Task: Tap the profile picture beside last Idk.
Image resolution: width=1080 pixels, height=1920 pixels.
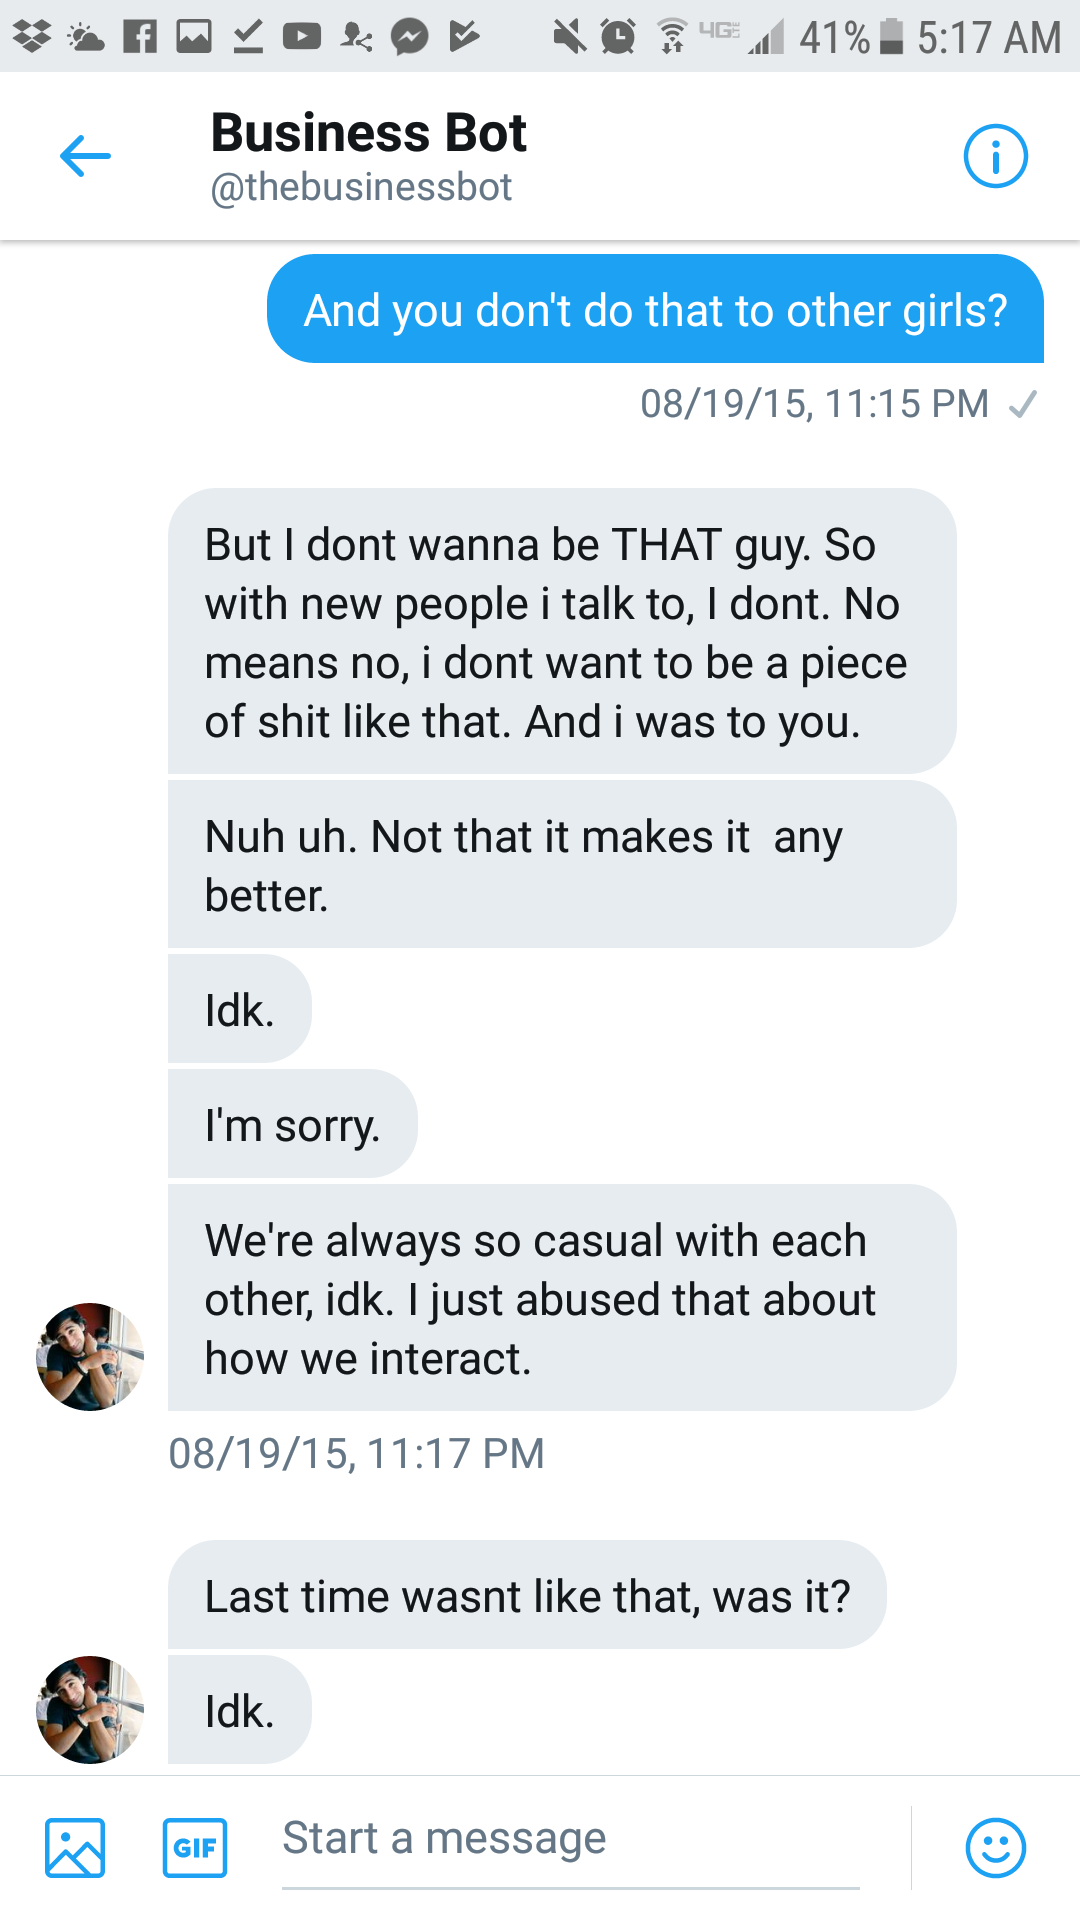Action: click(x=90, y=1709)
